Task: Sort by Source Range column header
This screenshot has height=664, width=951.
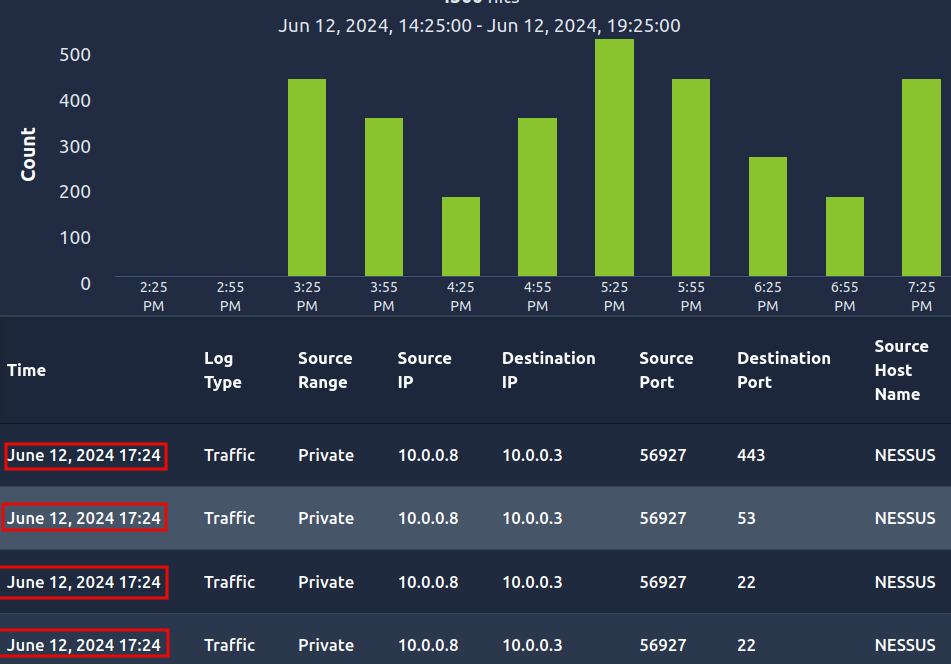Action: (x=325, y=370)
